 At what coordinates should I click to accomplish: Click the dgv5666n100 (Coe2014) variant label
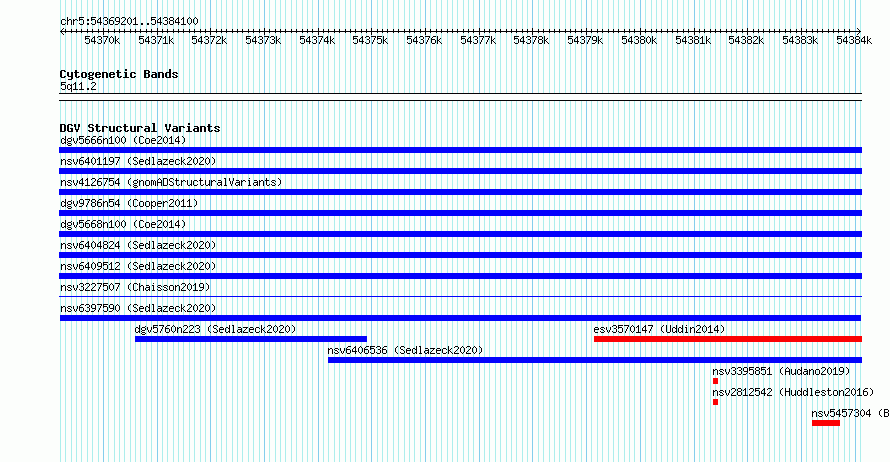[x=123, y=140]
